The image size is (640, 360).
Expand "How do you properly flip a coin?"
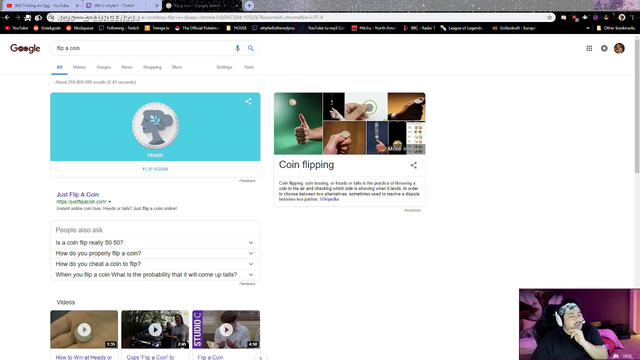point(155,253)
